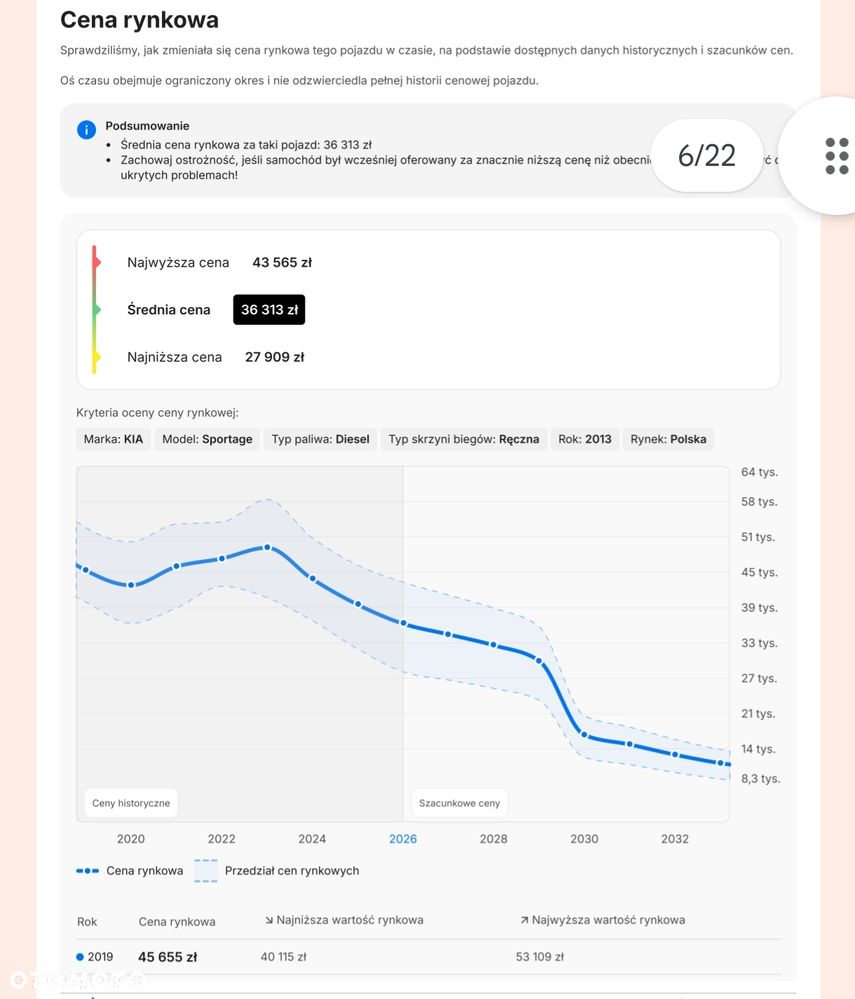Click the Rynek: Polska criteria chip
Viewport: 855px width, 999px height.
click(668, 439)
